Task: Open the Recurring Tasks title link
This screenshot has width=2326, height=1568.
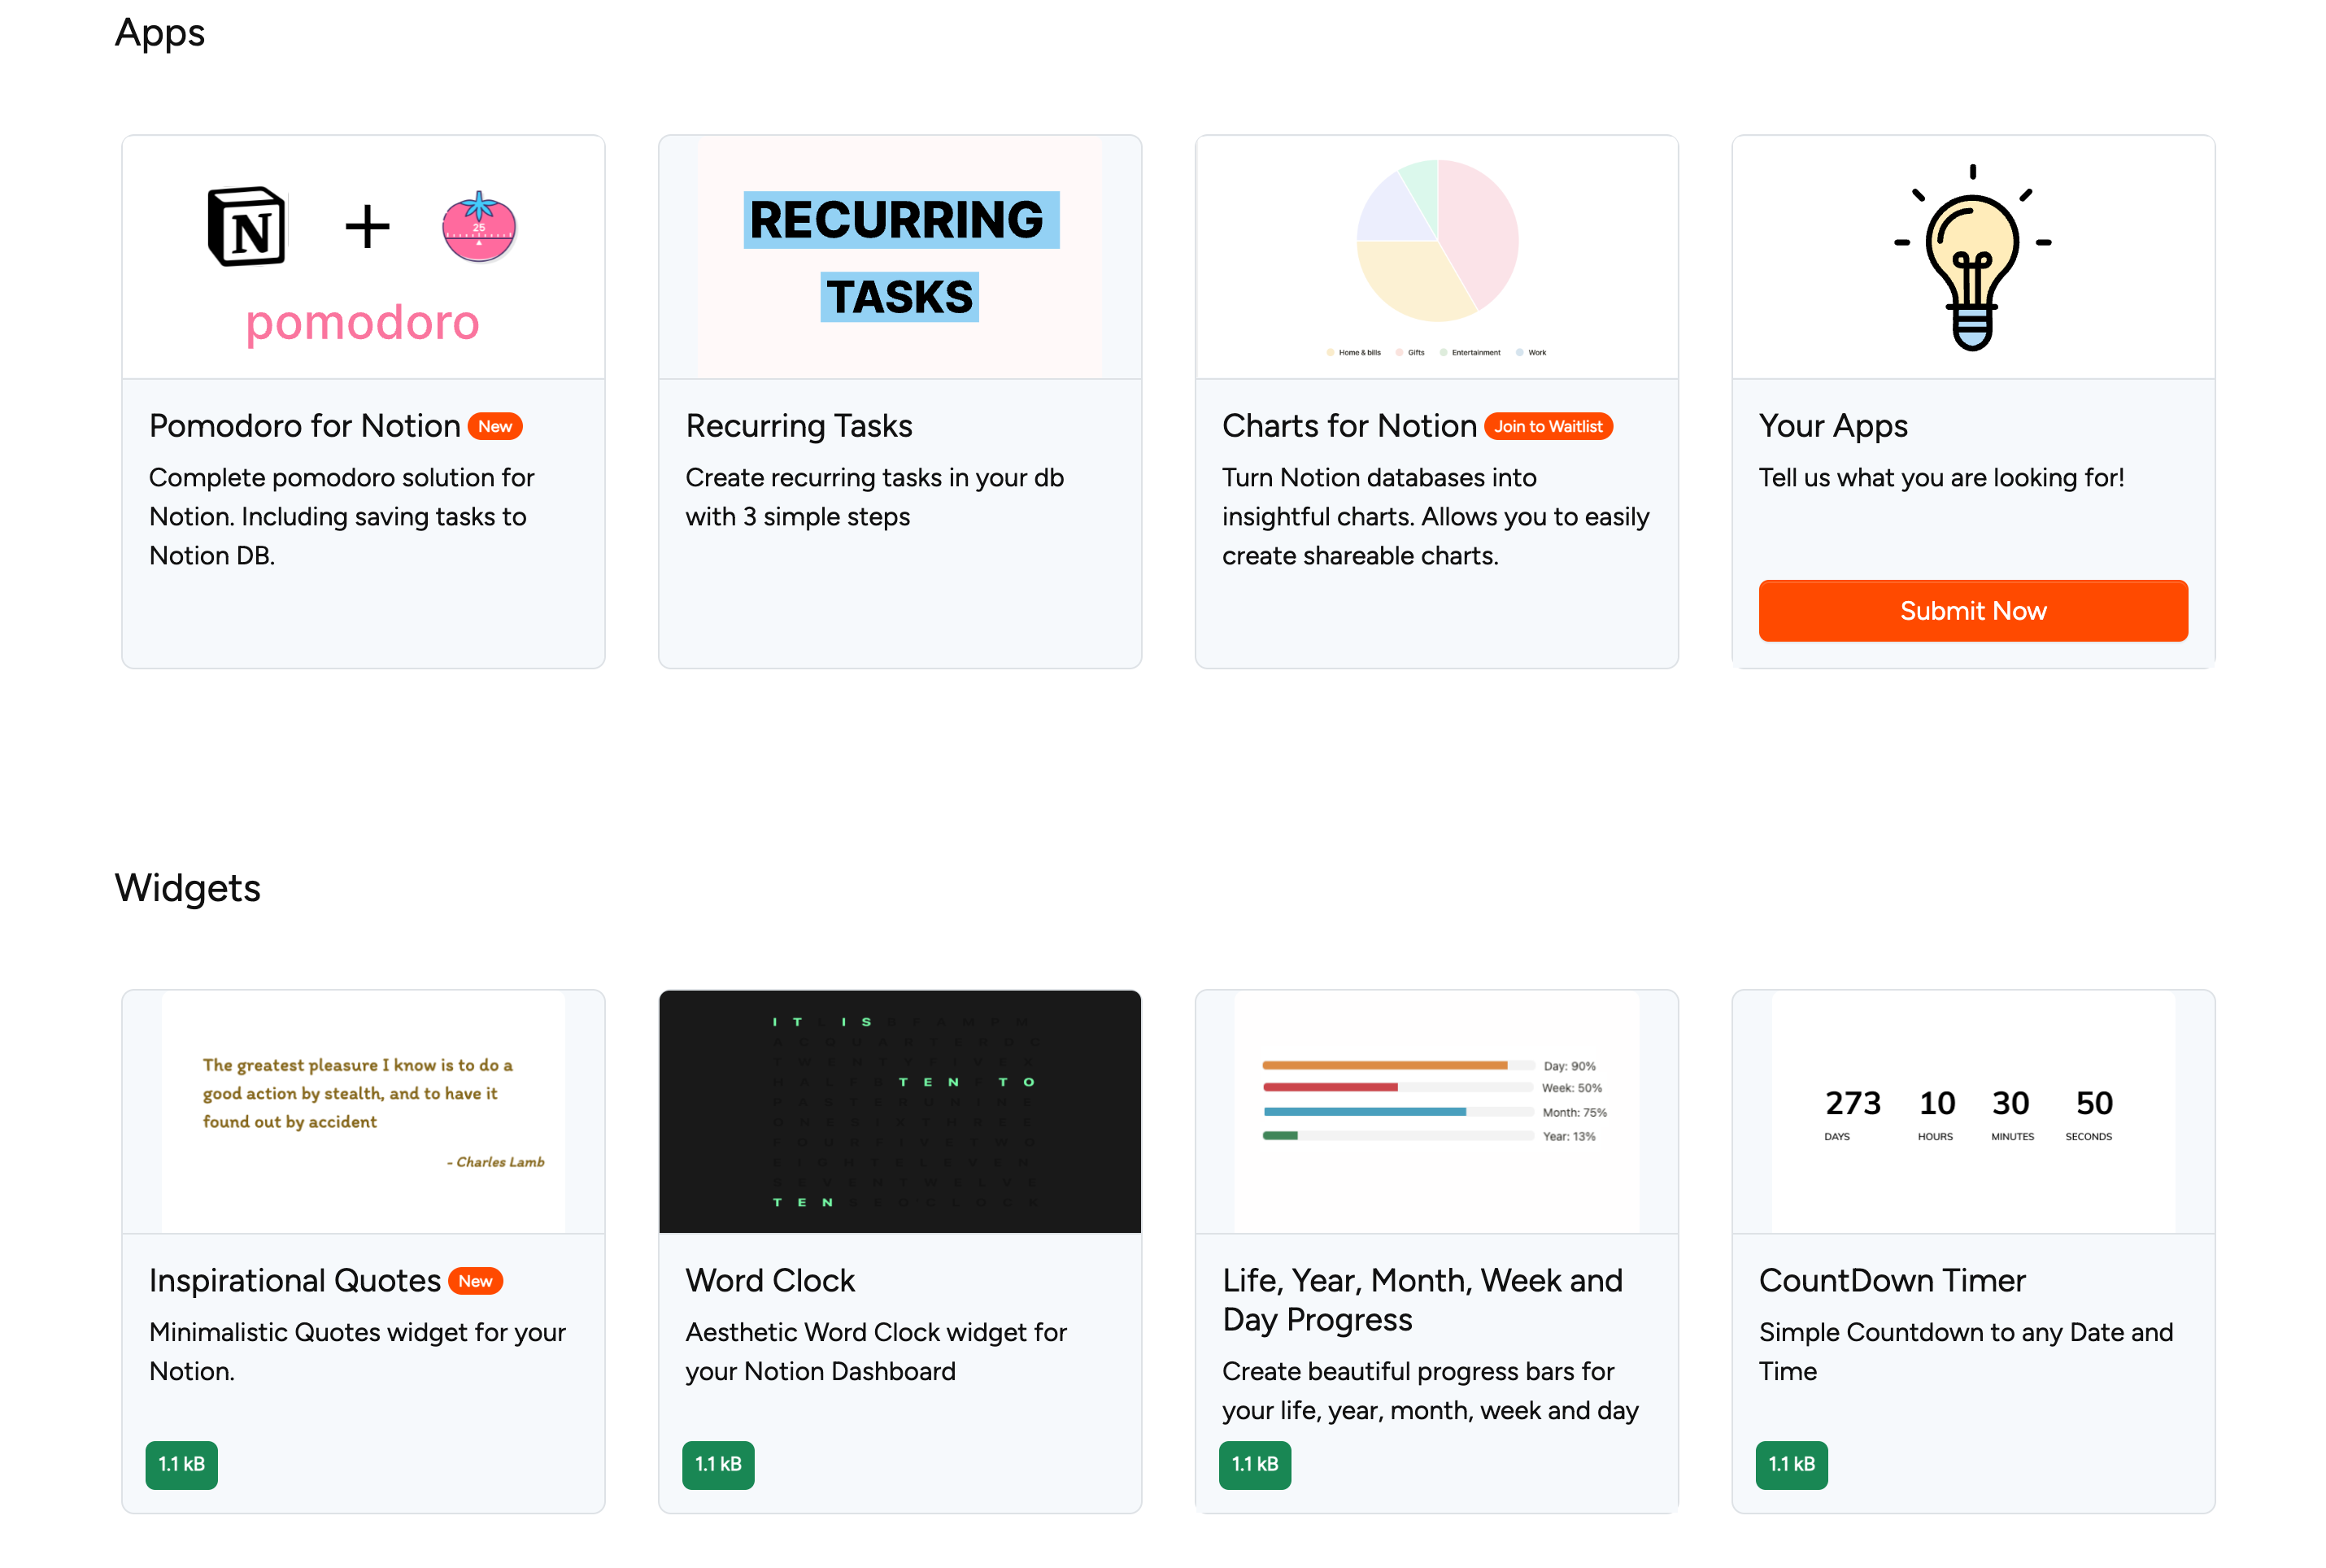Action: [798, 426]
